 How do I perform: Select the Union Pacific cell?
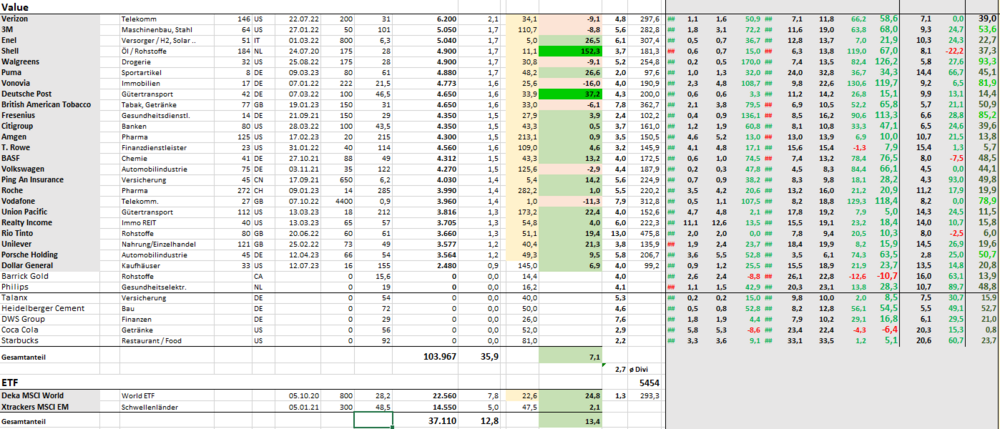click(x=50, y=211)
